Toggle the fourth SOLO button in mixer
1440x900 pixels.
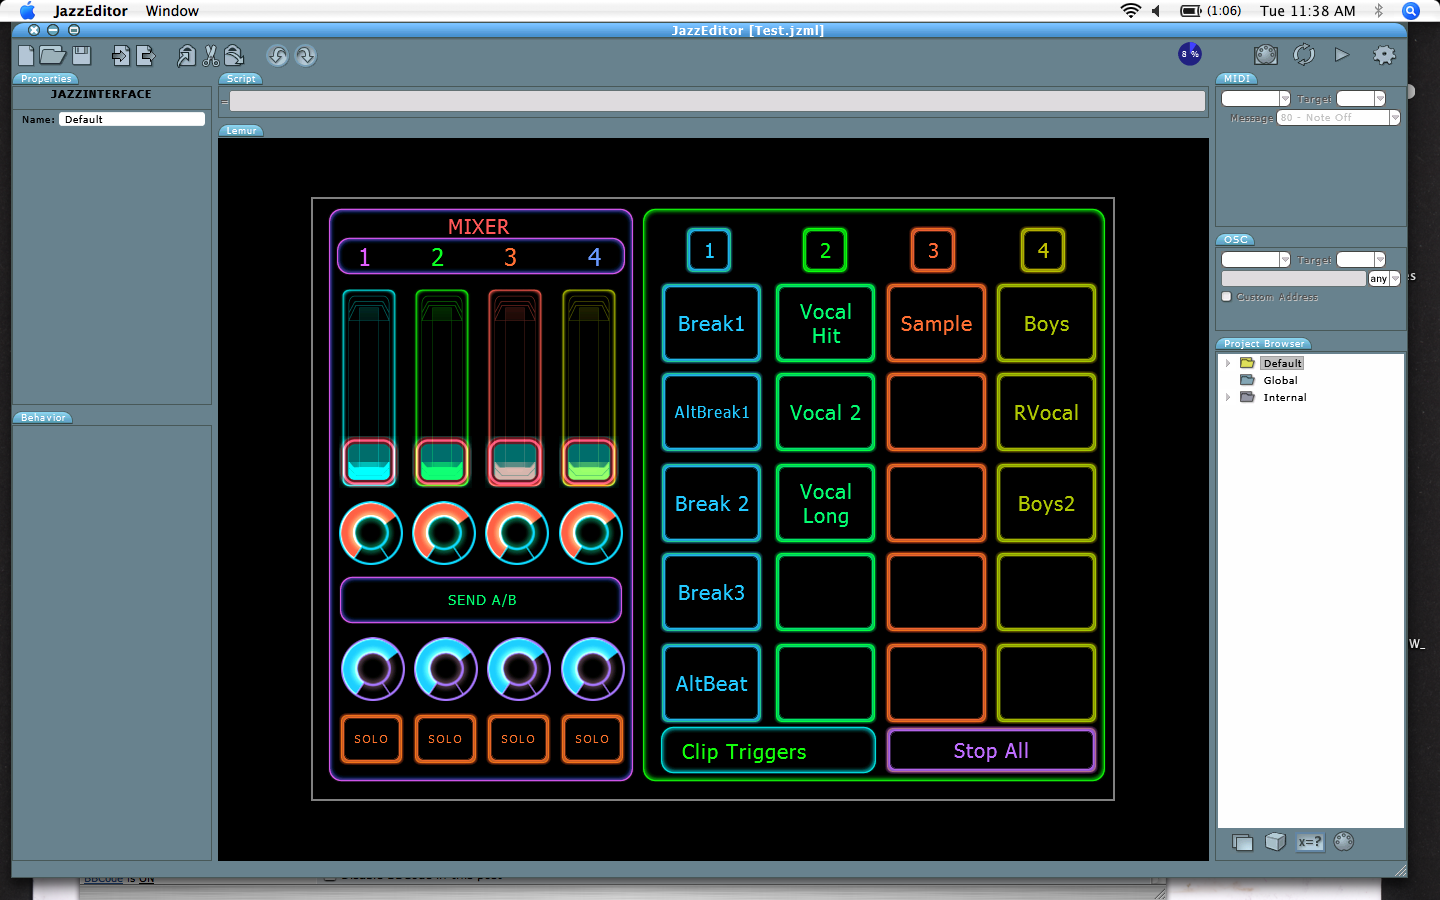point(592,739)
